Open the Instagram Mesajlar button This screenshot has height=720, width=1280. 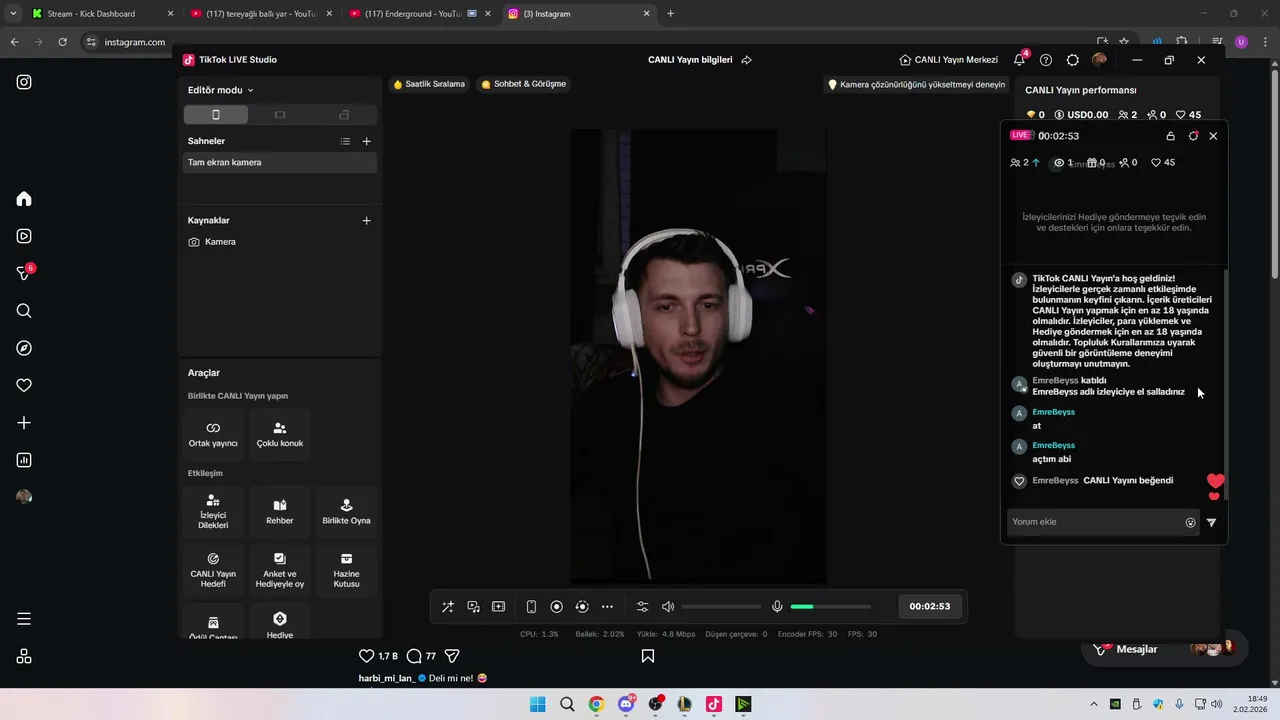[1165, 649]
